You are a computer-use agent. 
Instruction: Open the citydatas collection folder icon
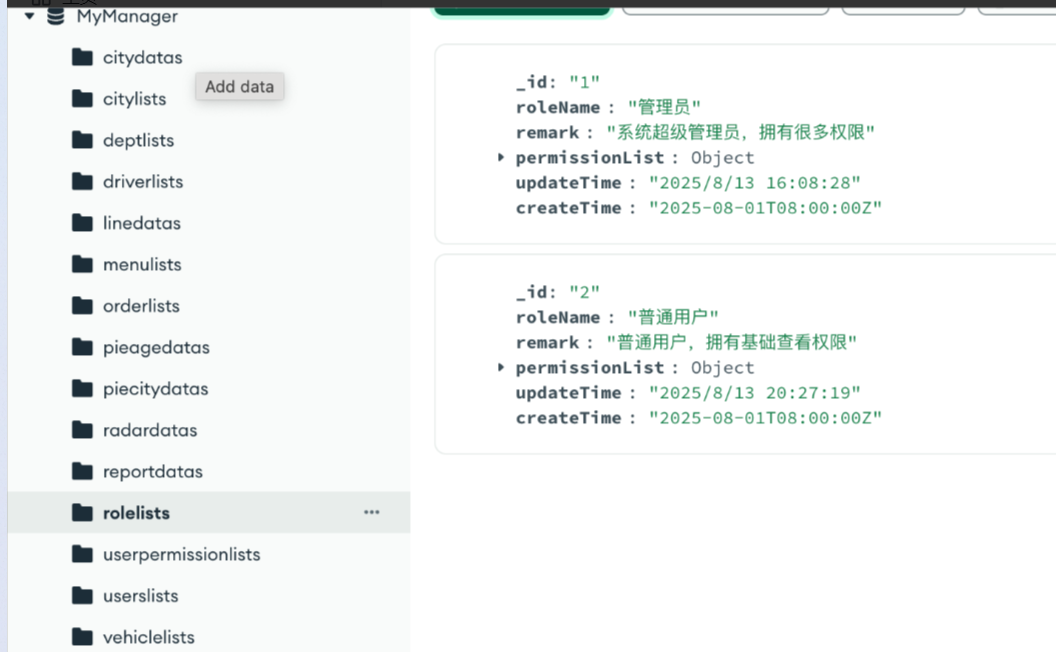click(x=82, y=57)
